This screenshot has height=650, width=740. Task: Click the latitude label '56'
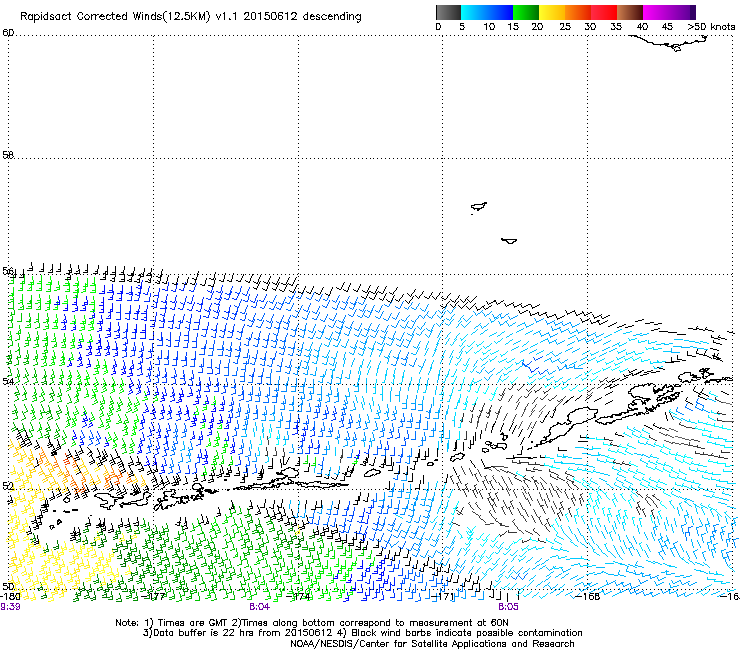8,271
